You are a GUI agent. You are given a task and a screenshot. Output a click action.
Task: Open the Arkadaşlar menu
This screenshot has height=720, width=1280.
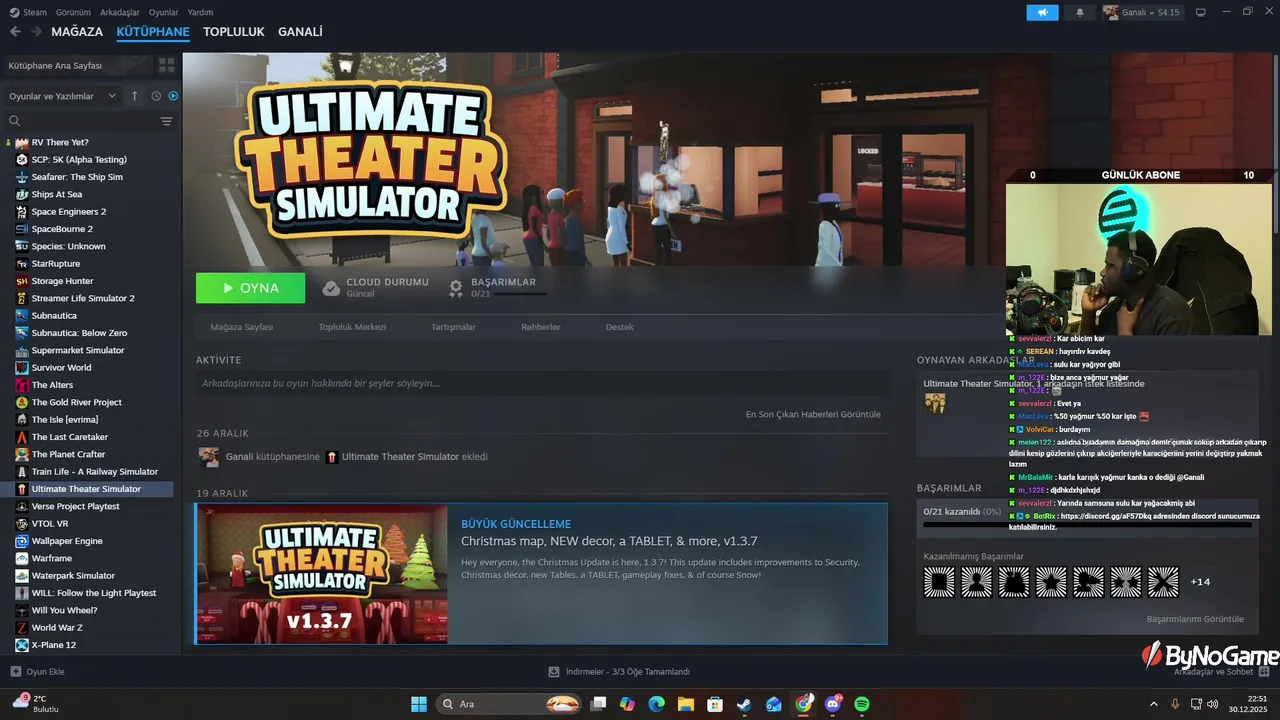[x=120, y=12]
